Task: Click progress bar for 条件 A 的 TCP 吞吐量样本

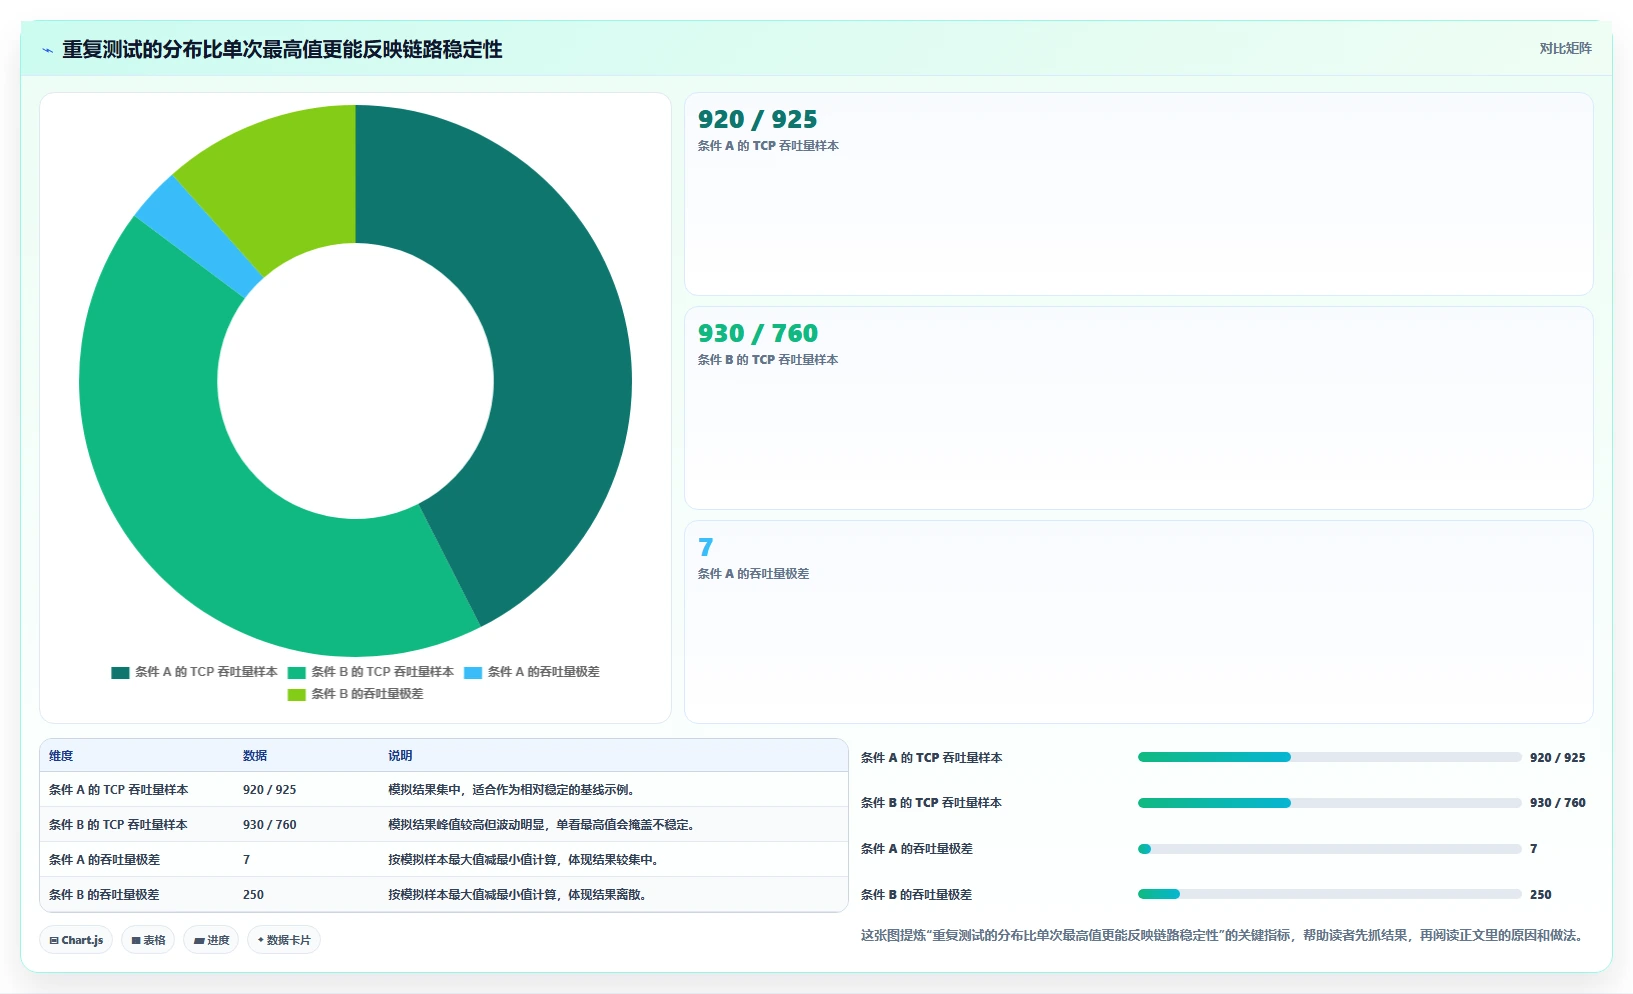Action: tap(1329, 758)
